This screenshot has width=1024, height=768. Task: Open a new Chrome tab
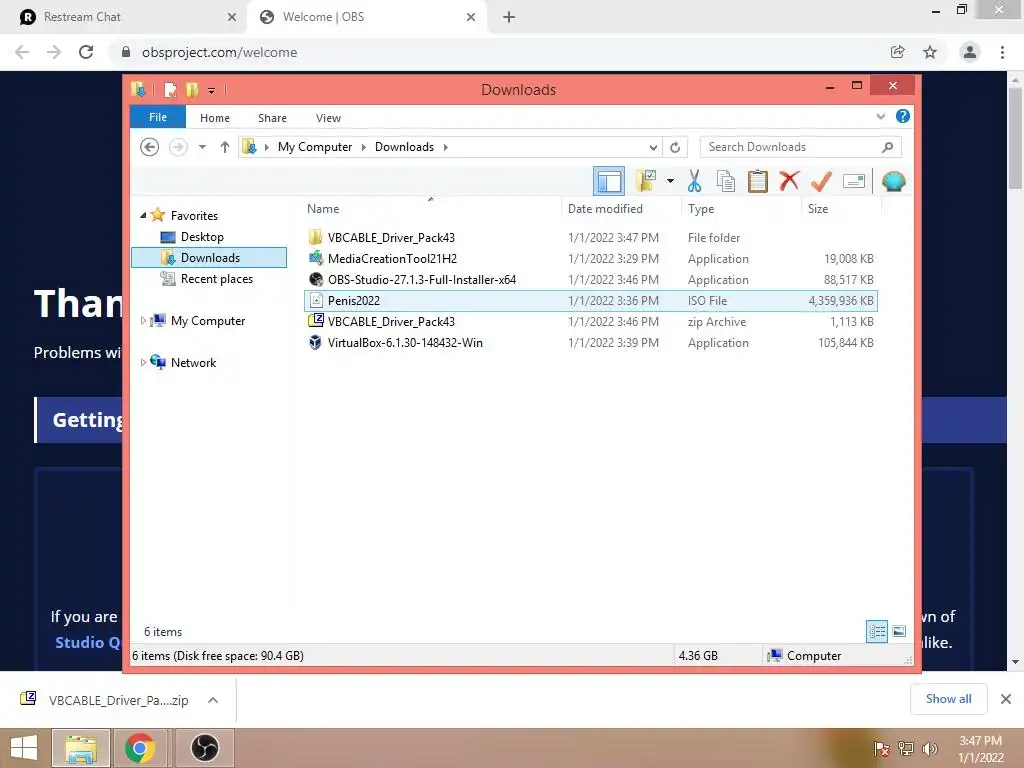509,17
